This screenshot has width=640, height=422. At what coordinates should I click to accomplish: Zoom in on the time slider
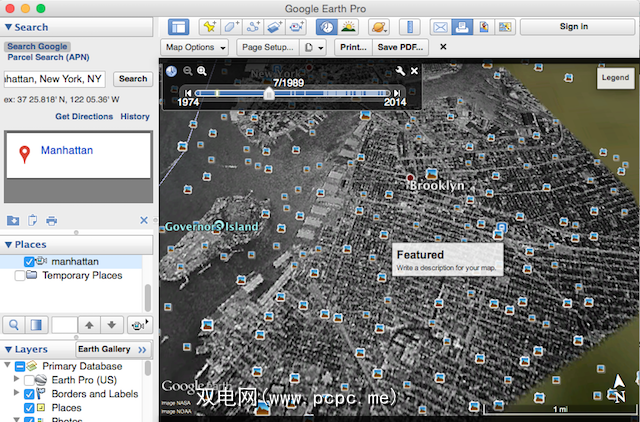[x=202, y=71]
